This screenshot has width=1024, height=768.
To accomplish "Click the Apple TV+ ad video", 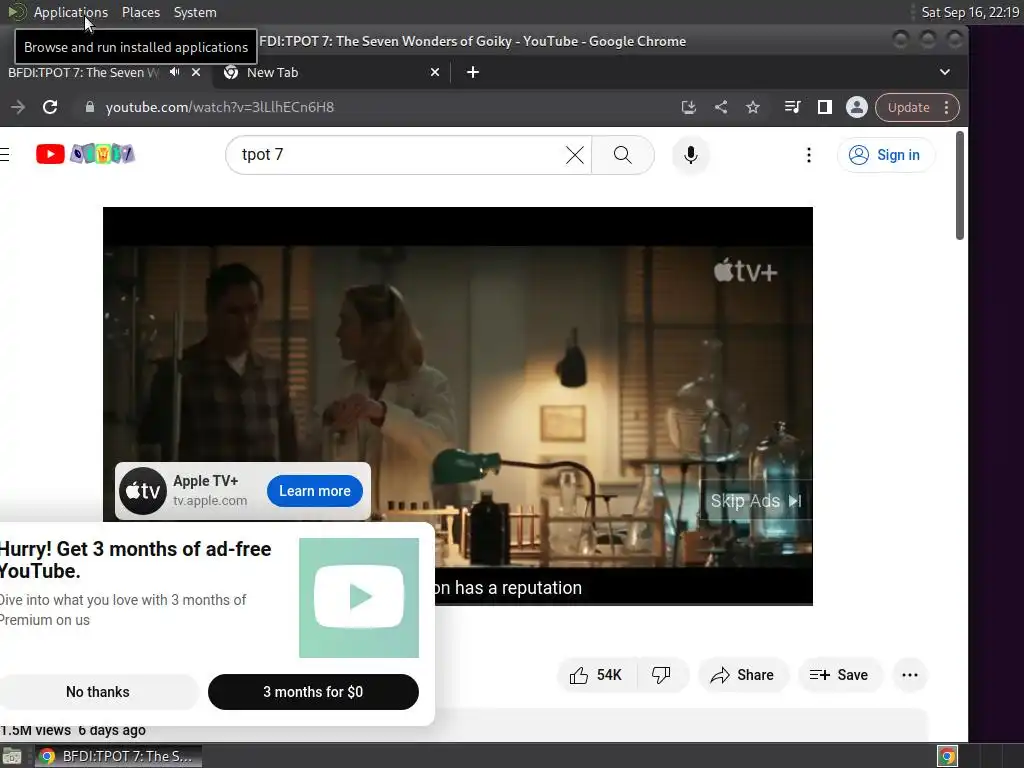I will (457, 366).
